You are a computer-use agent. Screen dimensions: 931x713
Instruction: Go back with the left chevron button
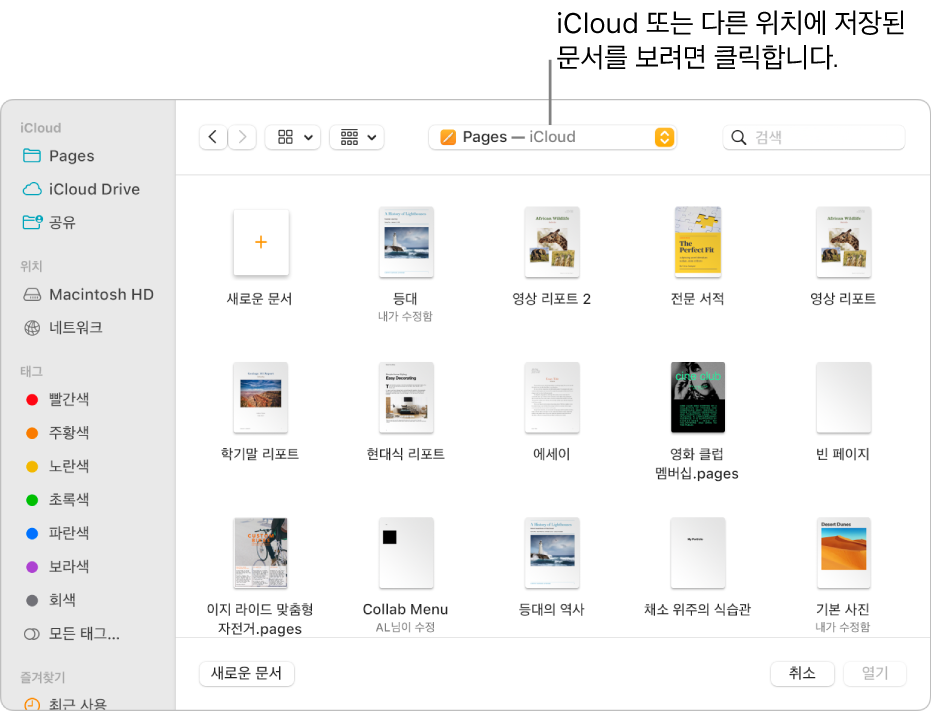click(x=213, y=137)
